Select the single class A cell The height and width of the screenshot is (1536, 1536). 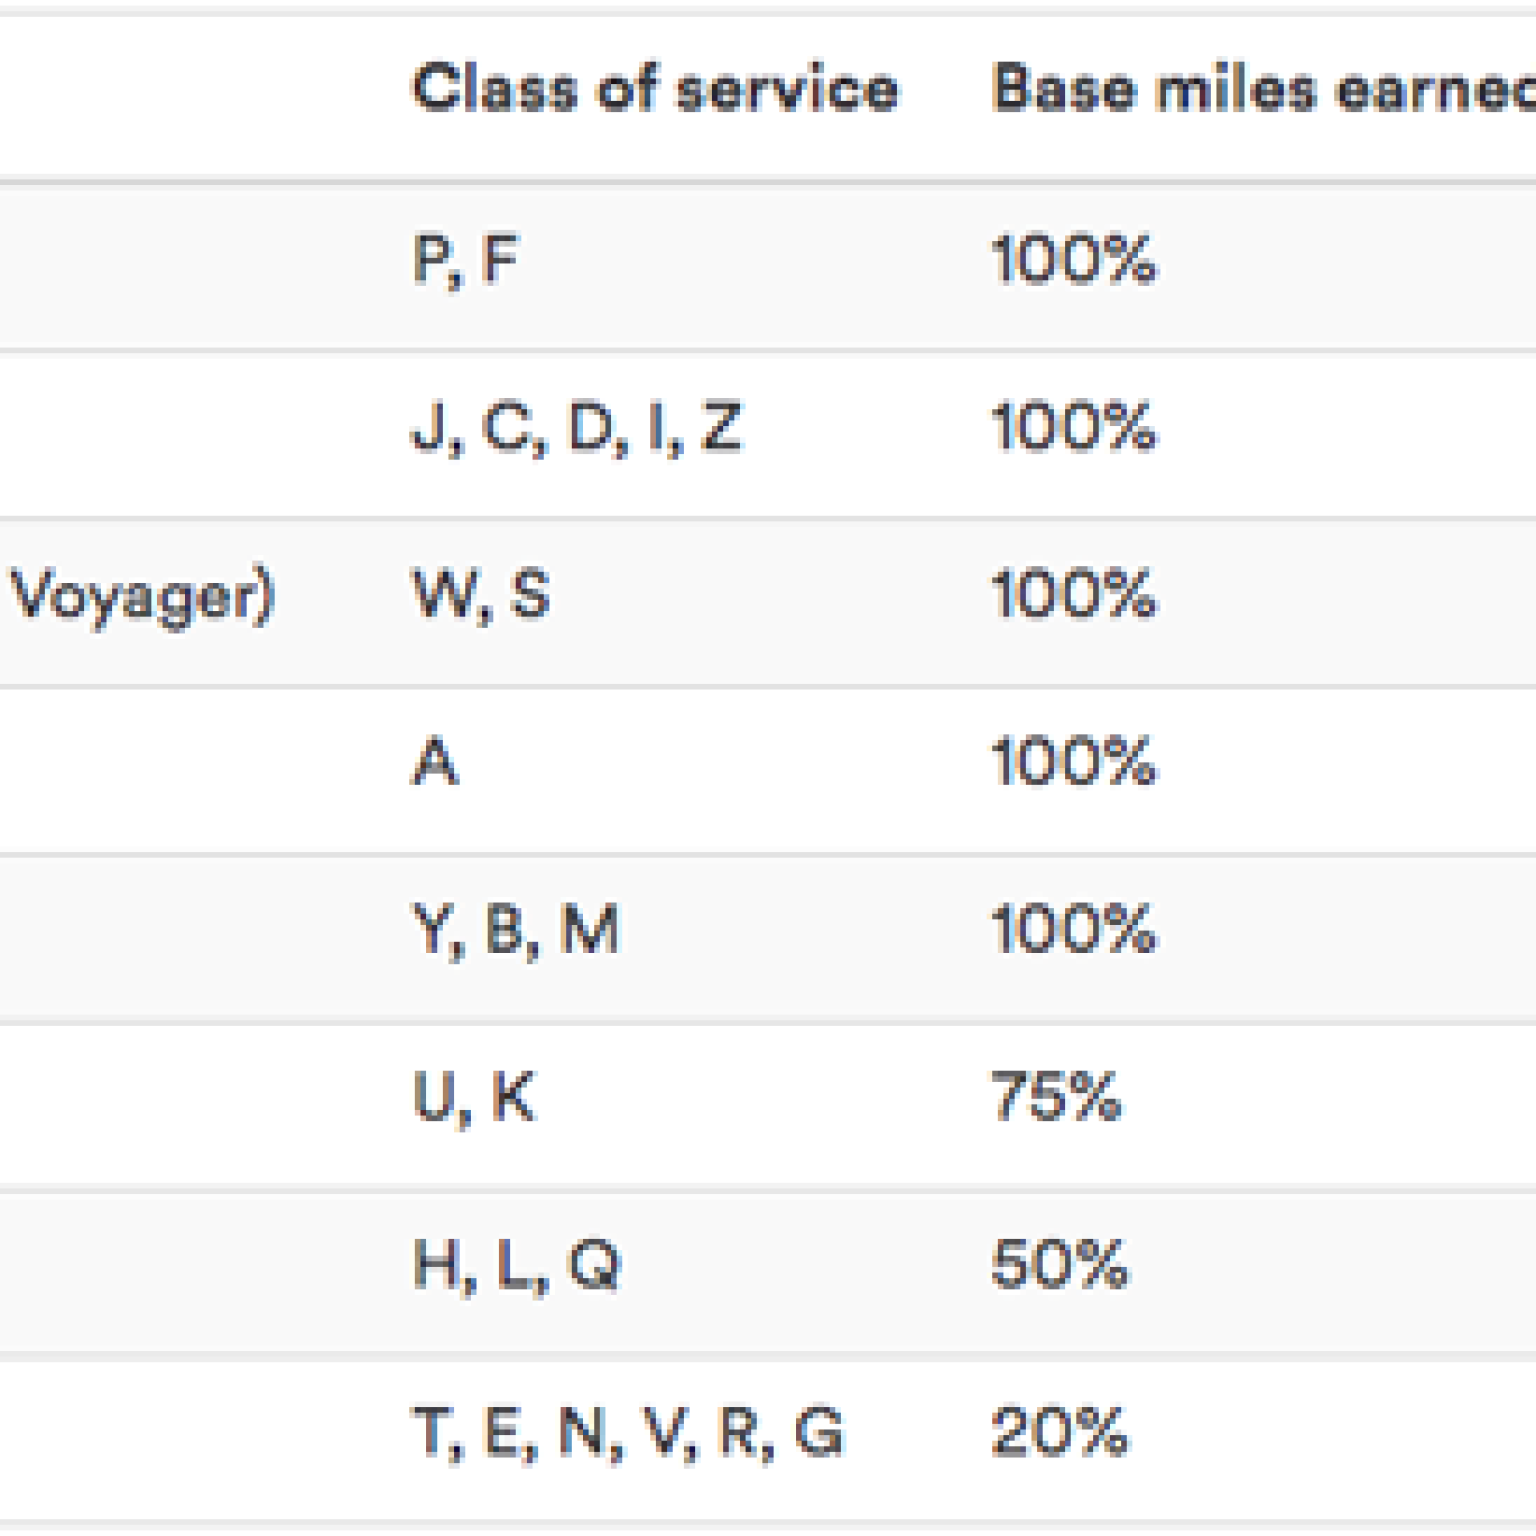coord(436,762)
